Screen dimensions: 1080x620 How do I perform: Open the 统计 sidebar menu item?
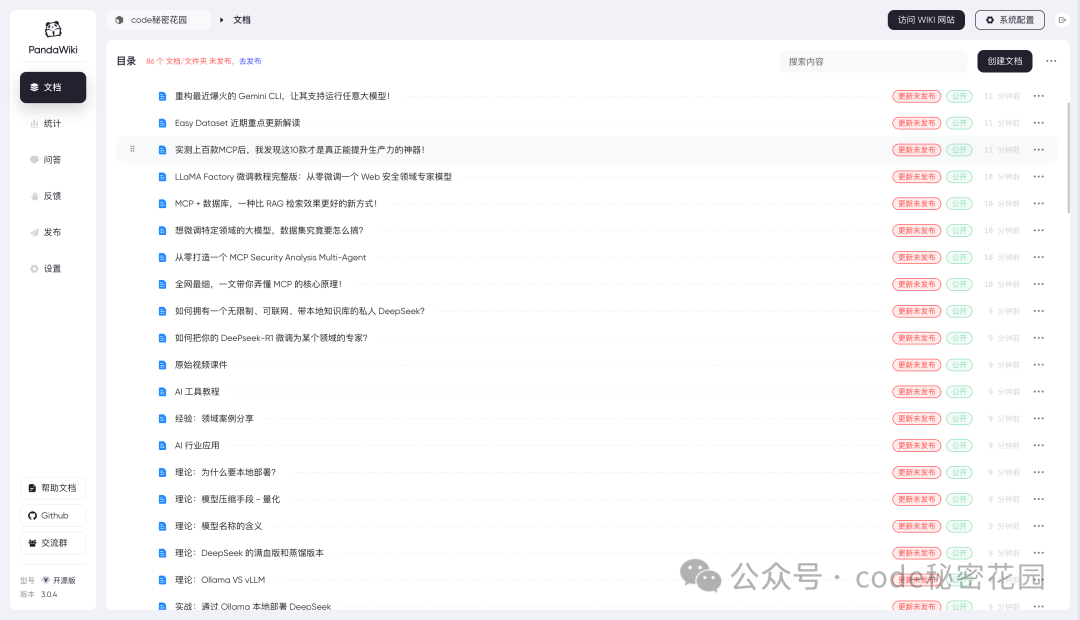pyautogui.click(x=53, y=124)
